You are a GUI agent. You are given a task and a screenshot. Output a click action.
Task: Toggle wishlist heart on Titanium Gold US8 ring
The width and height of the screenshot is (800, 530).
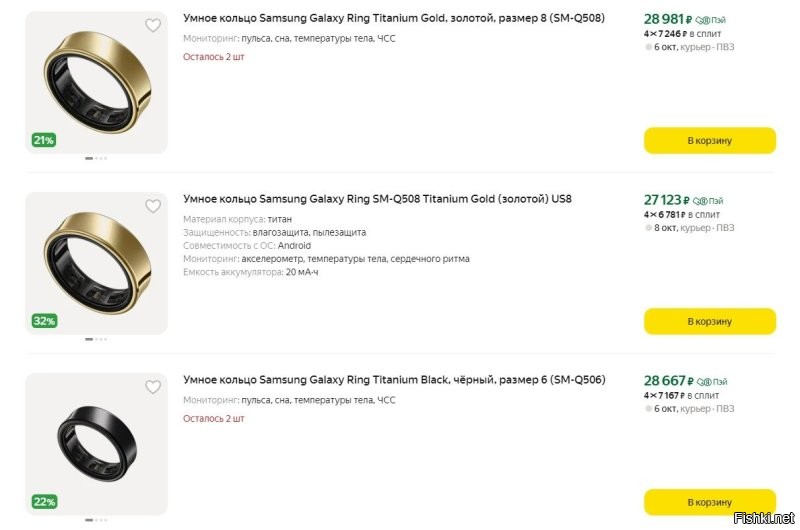pos(153,207)
